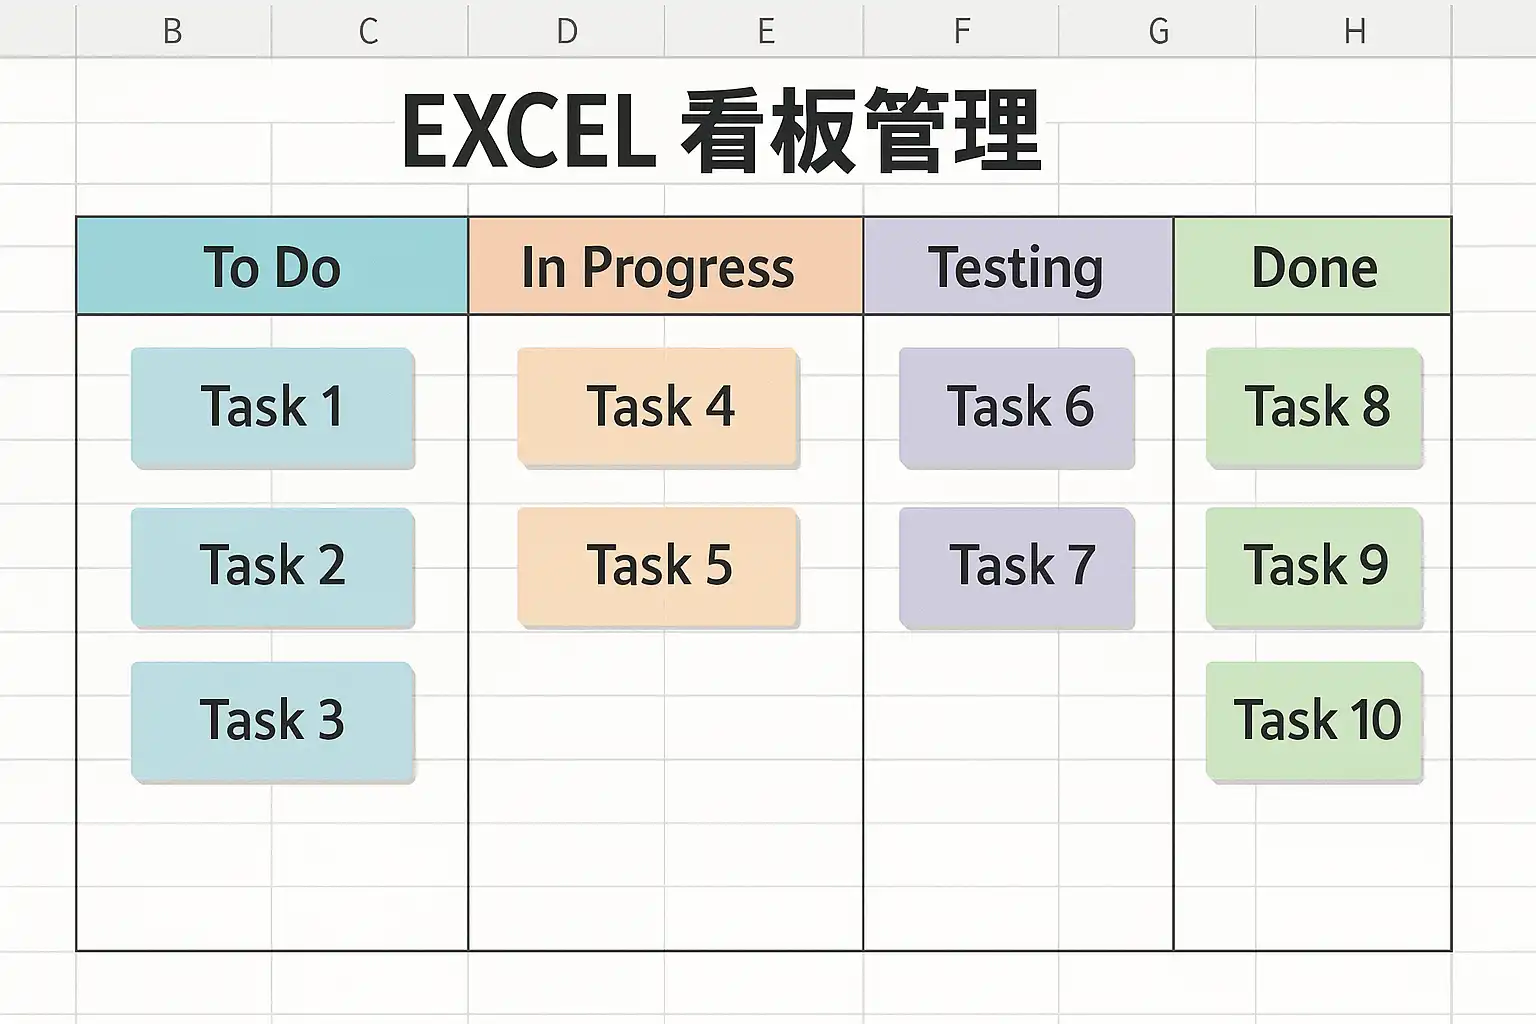Select column C header

(x=369, y=30)
